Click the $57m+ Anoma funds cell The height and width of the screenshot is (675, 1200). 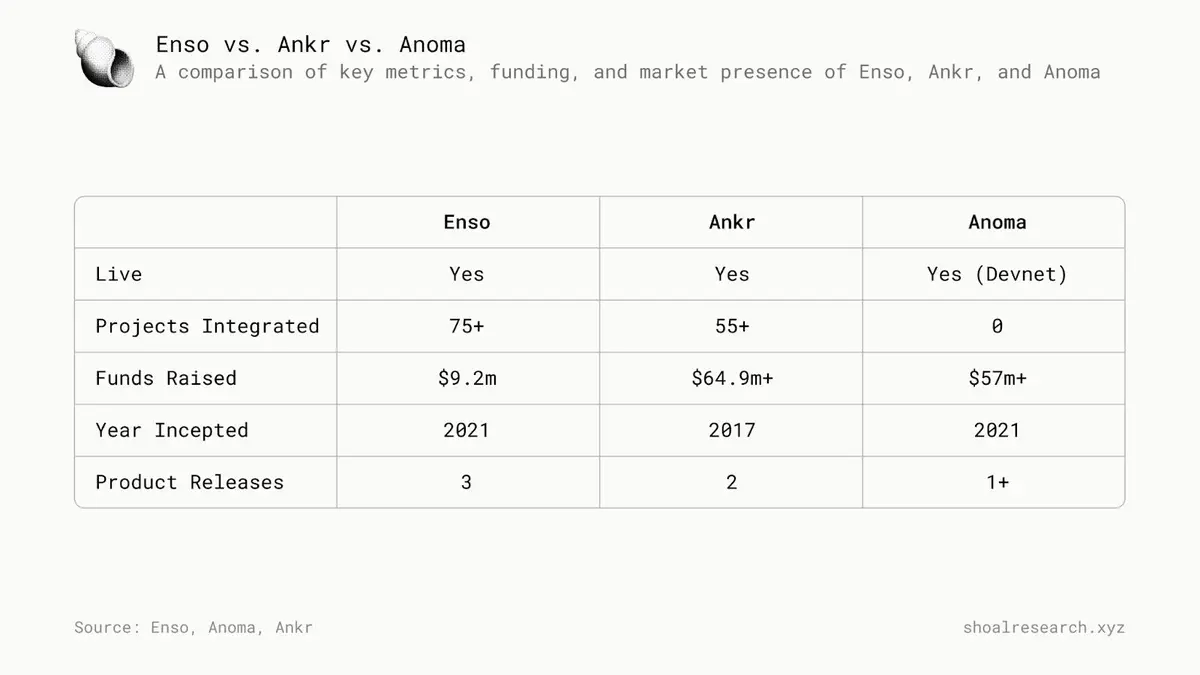point(997,378)
